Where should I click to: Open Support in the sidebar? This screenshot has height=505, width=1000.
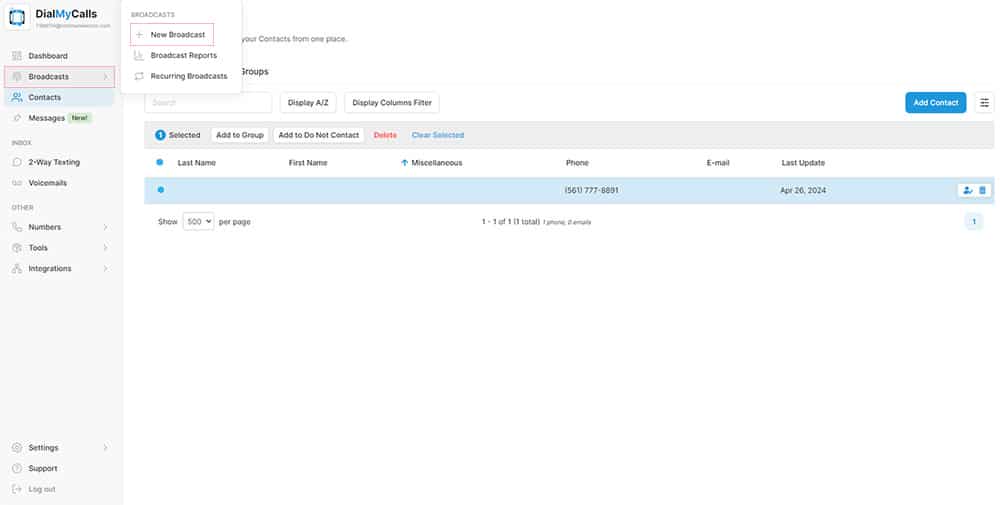coord(43,468)
